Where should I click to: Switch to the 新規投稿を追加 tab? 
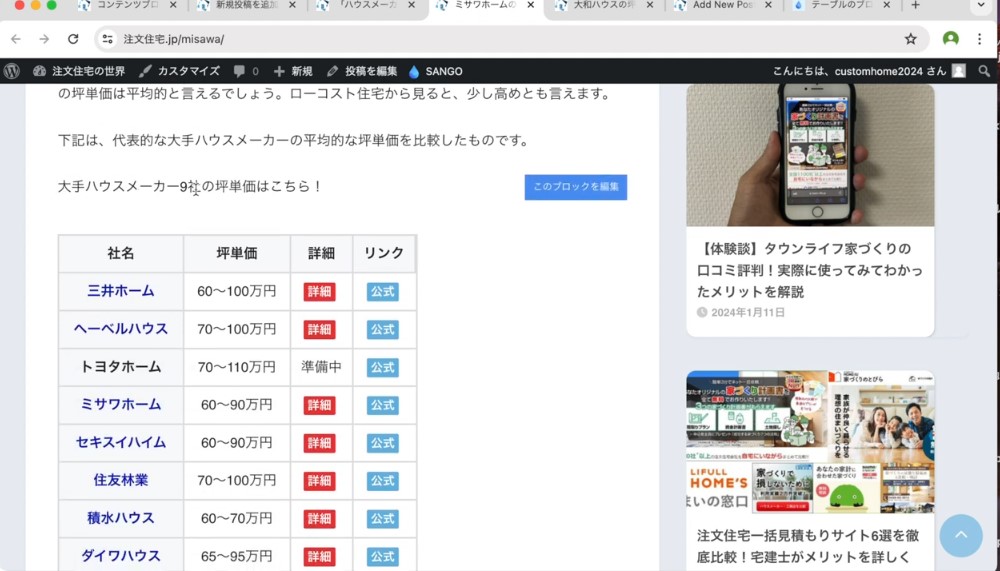pos(246,5)
